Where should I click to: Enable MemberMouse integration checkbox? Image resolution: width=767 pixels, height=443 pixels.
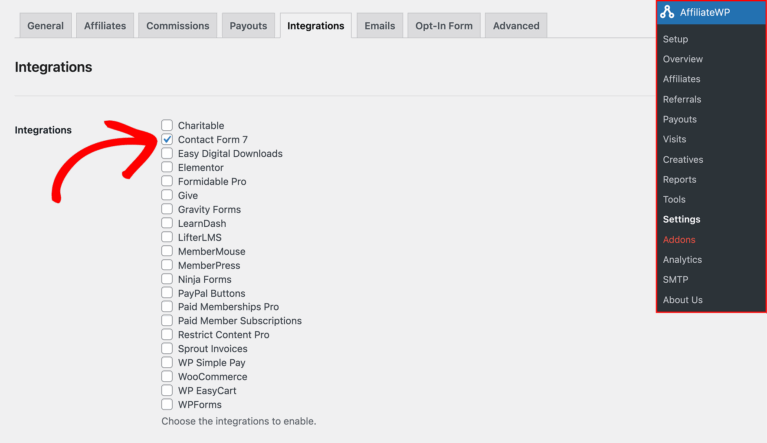(167, 251)
